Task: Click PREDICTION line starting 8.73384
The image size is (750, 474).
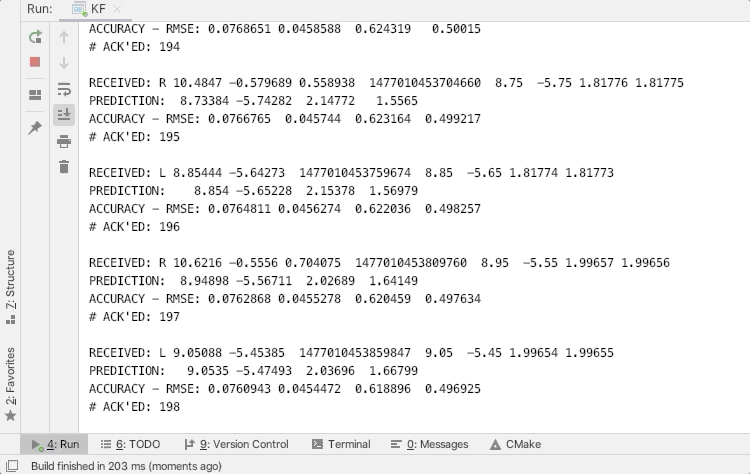Action: click(x=254, y=101)
